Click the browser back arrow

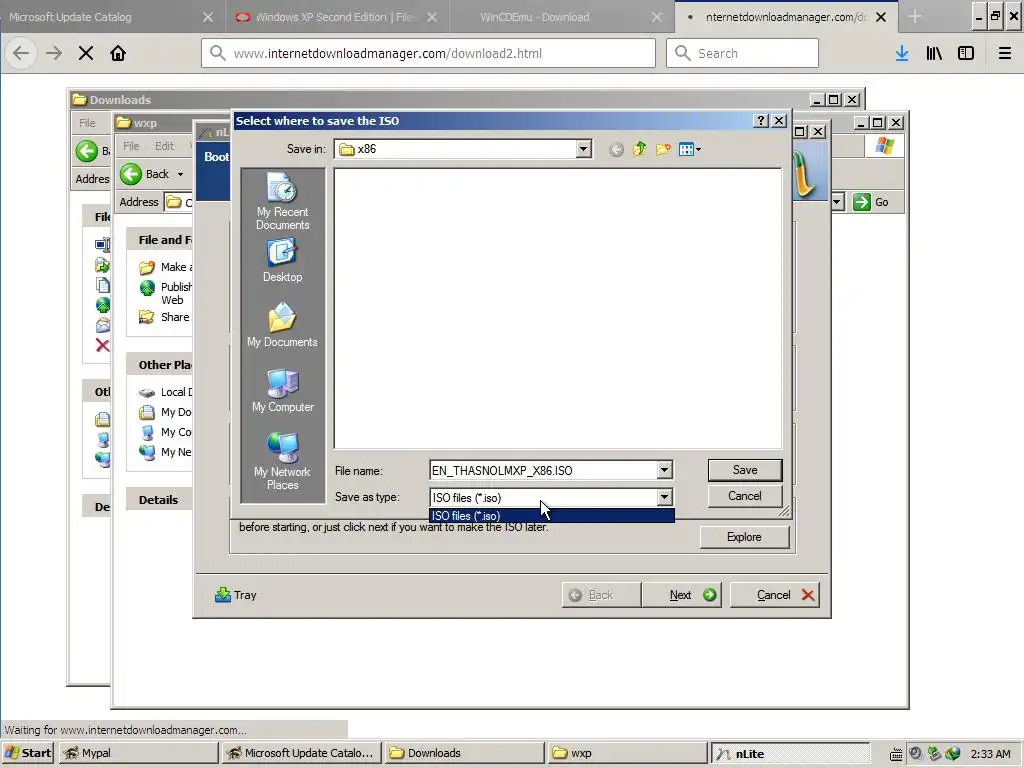21,53
